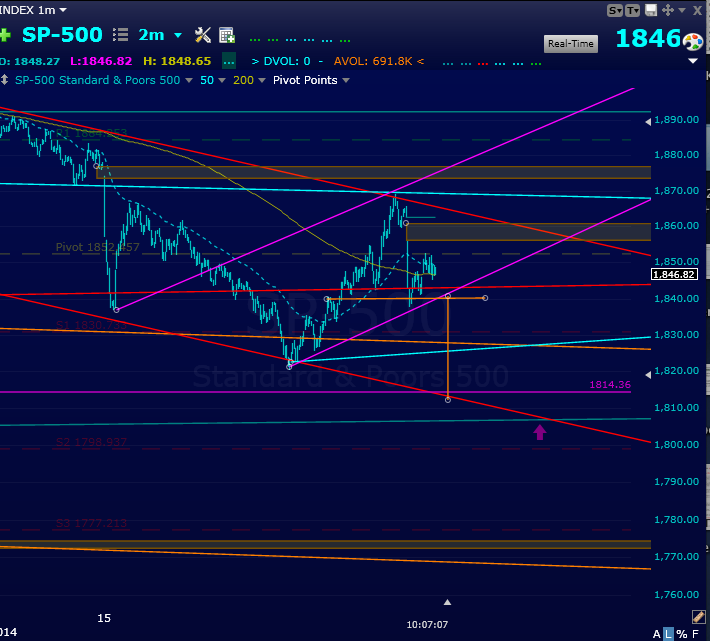Image resolution: width=710 pixels, height=641 pixels.
Task: Click the SP-500 symbol title
Action: point(62,35)
